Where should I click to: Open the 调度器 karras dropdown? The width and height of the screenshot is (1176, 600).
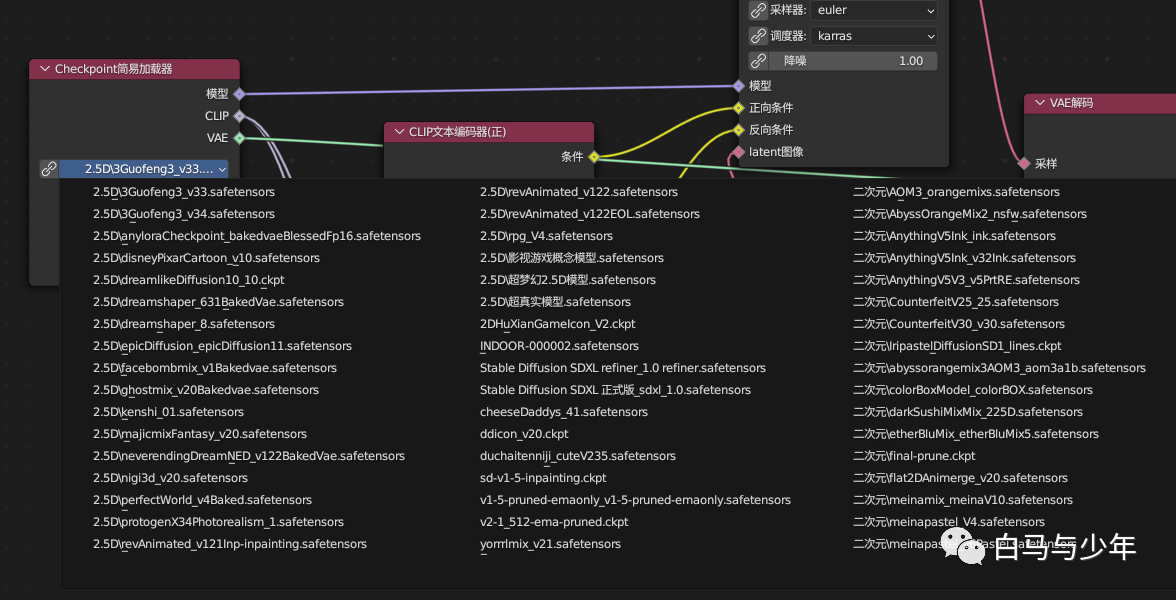[x=874, y=35]
